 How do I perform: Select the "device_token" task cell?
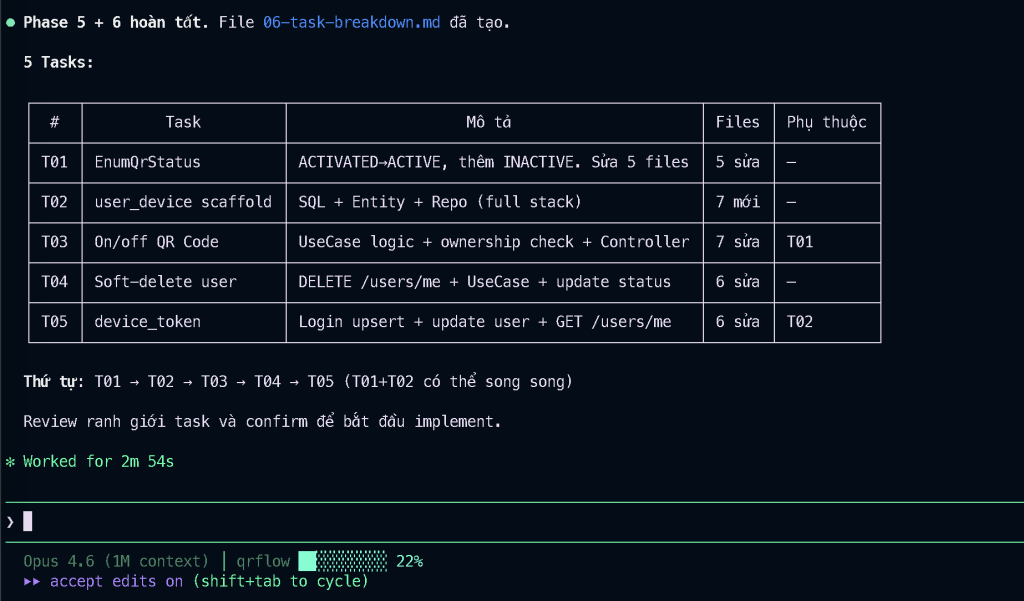coord(147,322)
